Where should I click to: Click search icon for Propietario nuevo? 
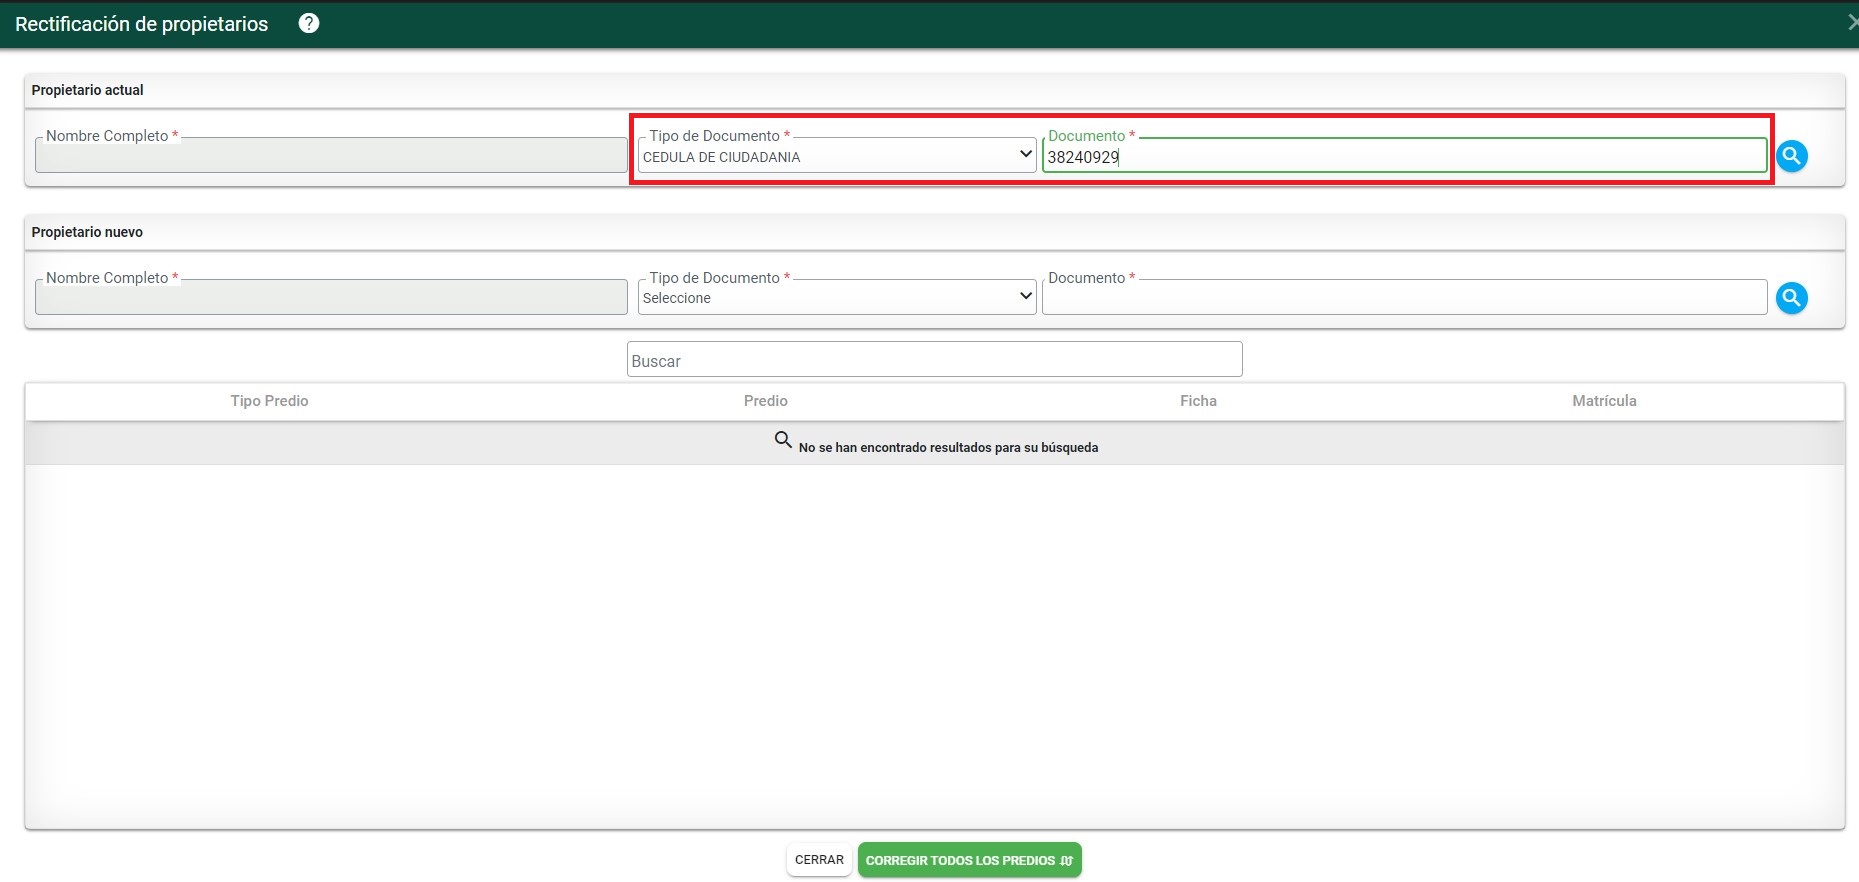(x=1791, y=298)
